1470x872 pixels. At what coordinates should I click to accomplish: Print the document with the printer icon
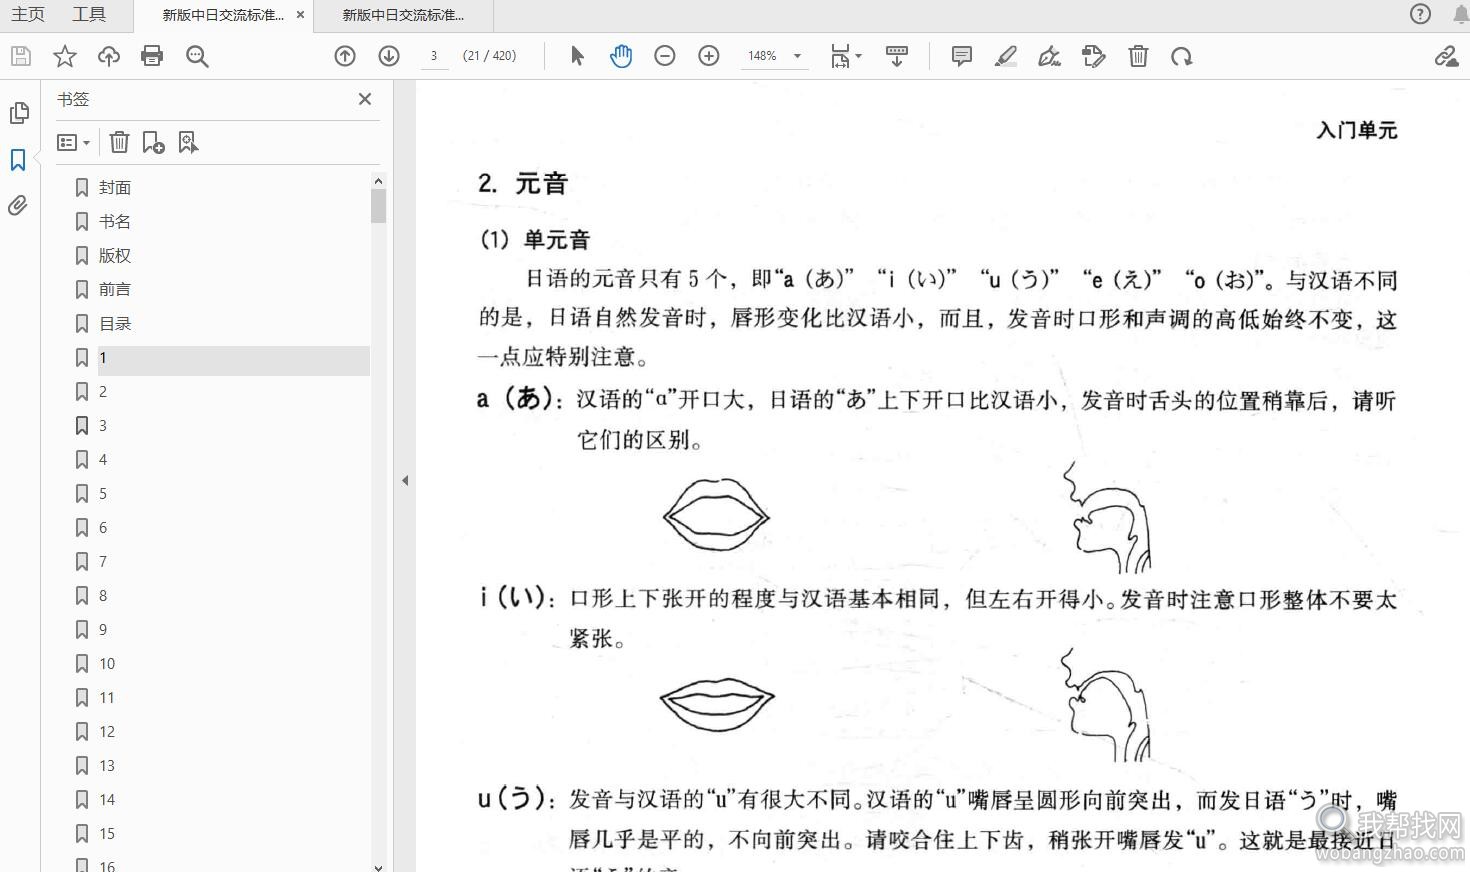point(152,56)
